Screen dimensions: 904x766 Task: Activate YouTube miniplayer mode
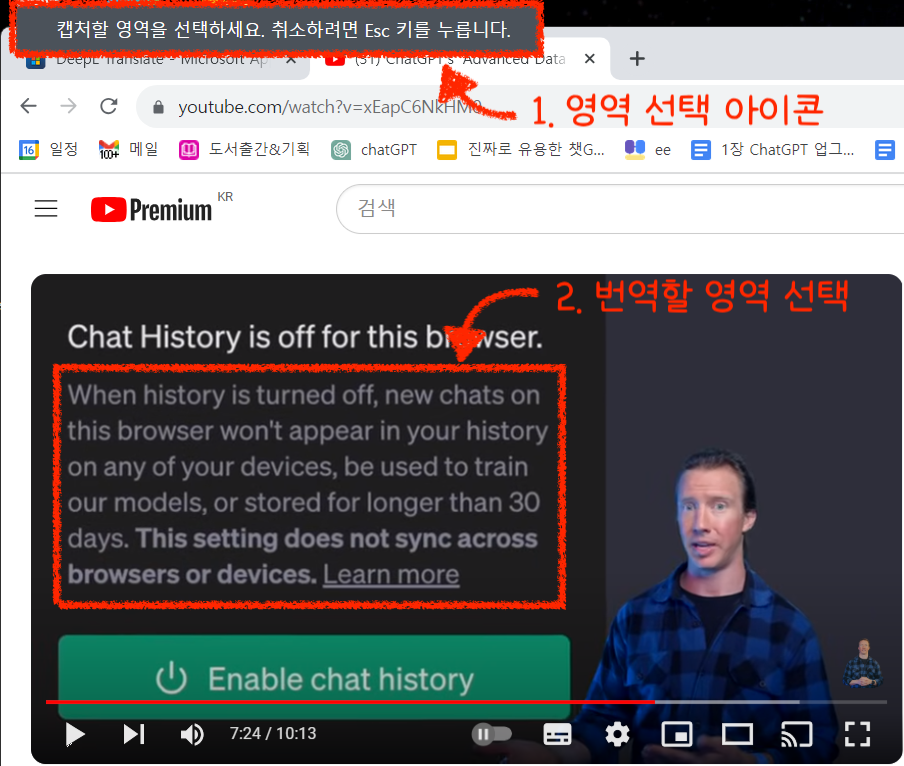click(x=677, y=734)
